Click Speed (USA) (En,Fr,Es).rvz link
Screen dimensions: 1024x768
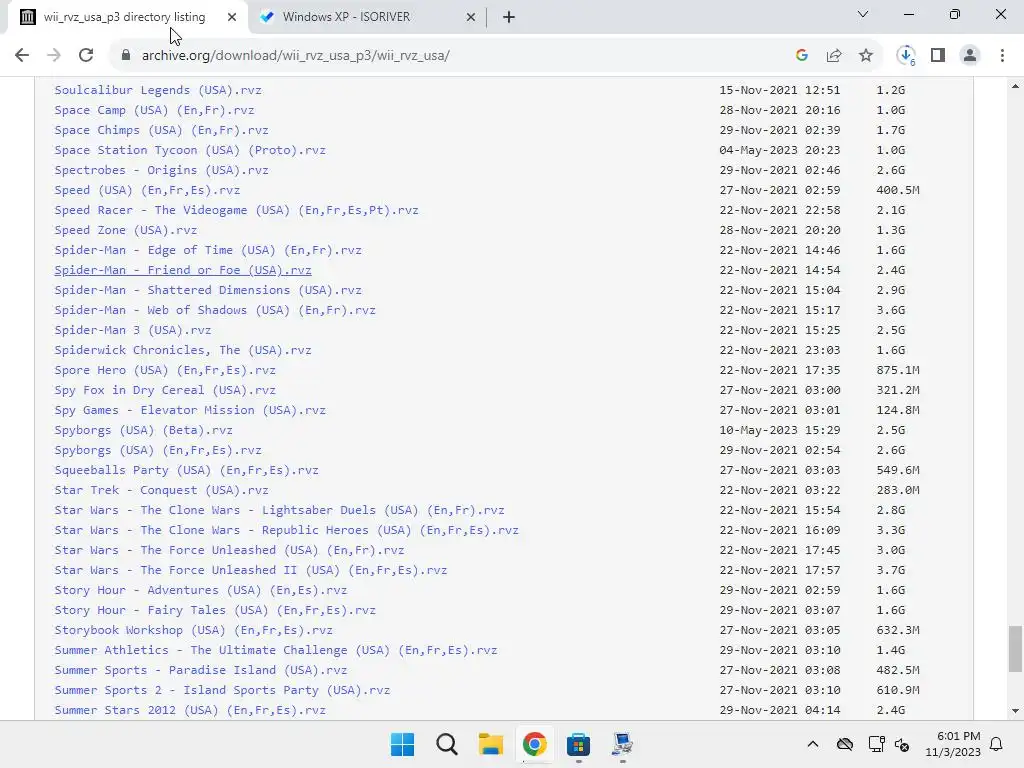point(147,190)
